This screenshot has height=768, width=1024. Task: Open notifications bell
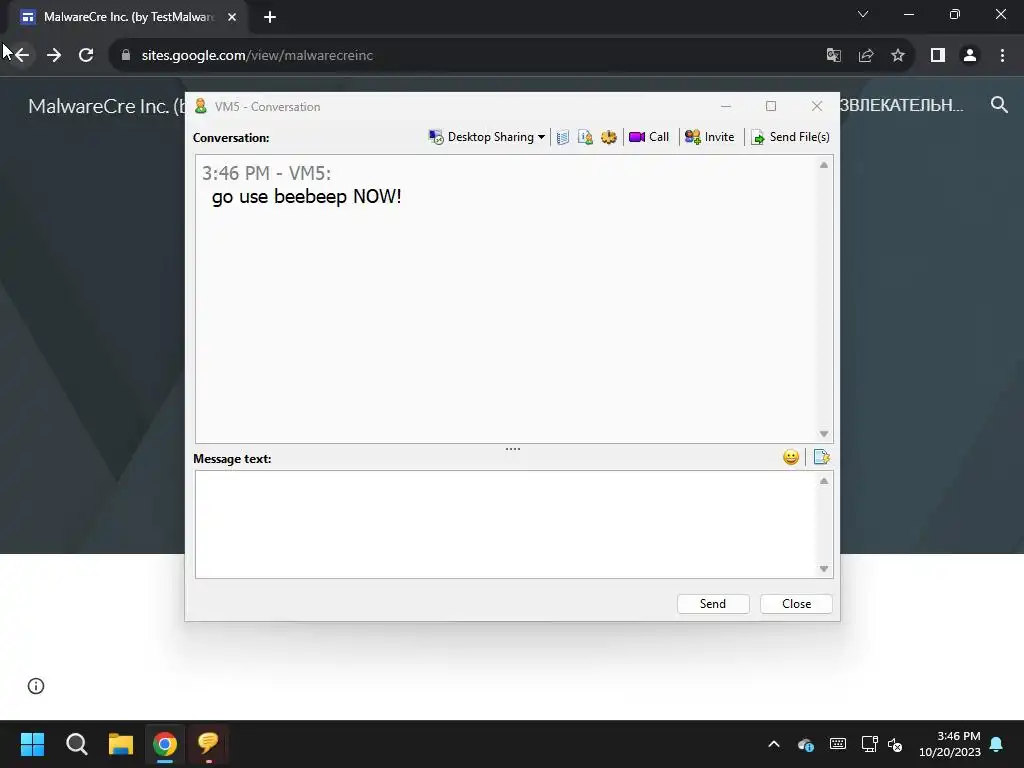tap(997, 744)
